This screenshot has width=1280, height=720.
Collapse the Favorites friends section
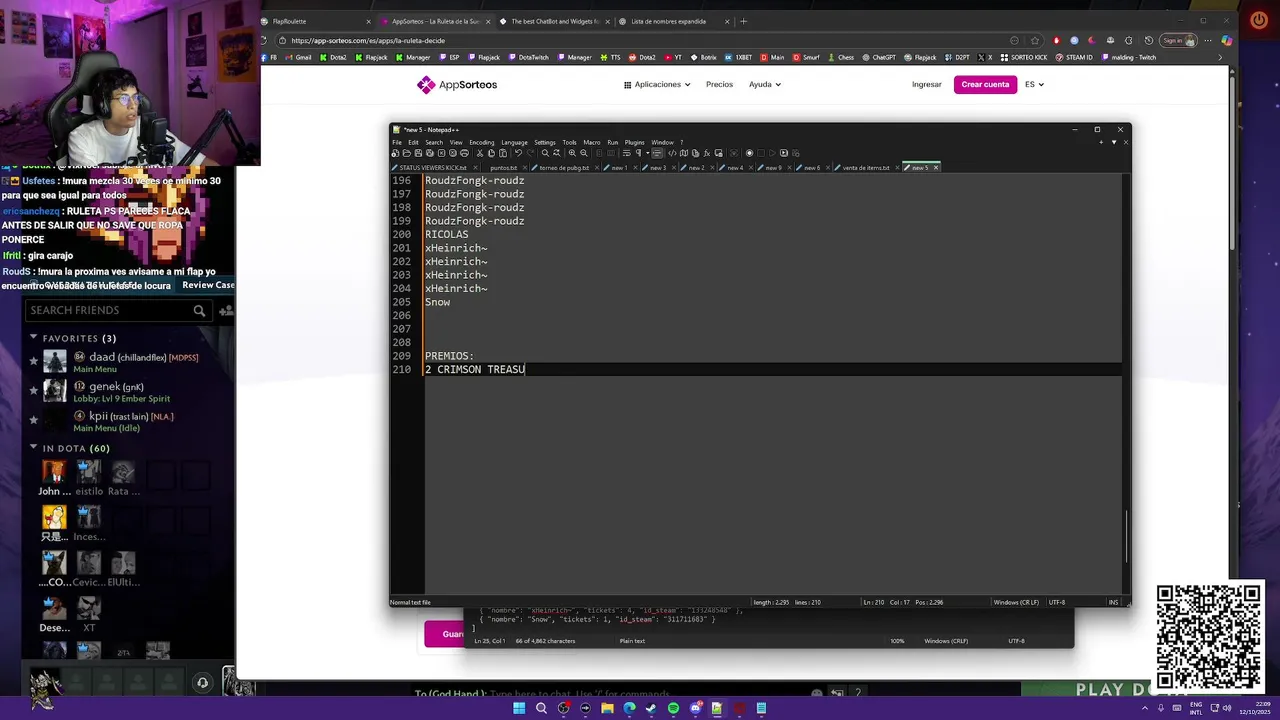click(x=33, y=338)
